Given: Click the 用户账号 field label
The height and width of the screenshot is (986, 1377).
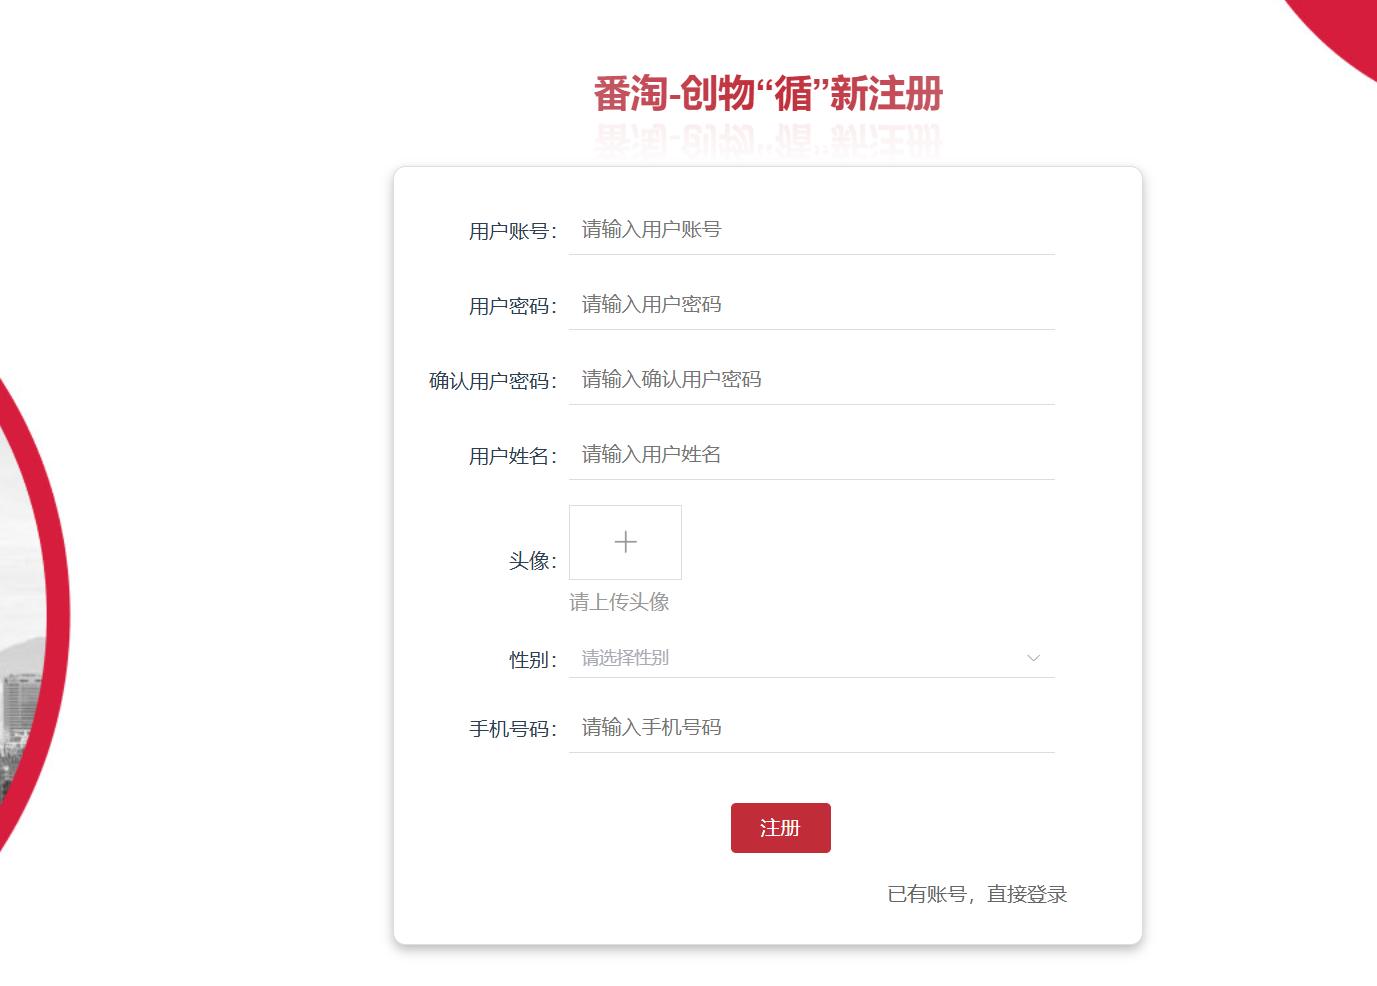Looking at the screenshot, I should tap(512, 232).
